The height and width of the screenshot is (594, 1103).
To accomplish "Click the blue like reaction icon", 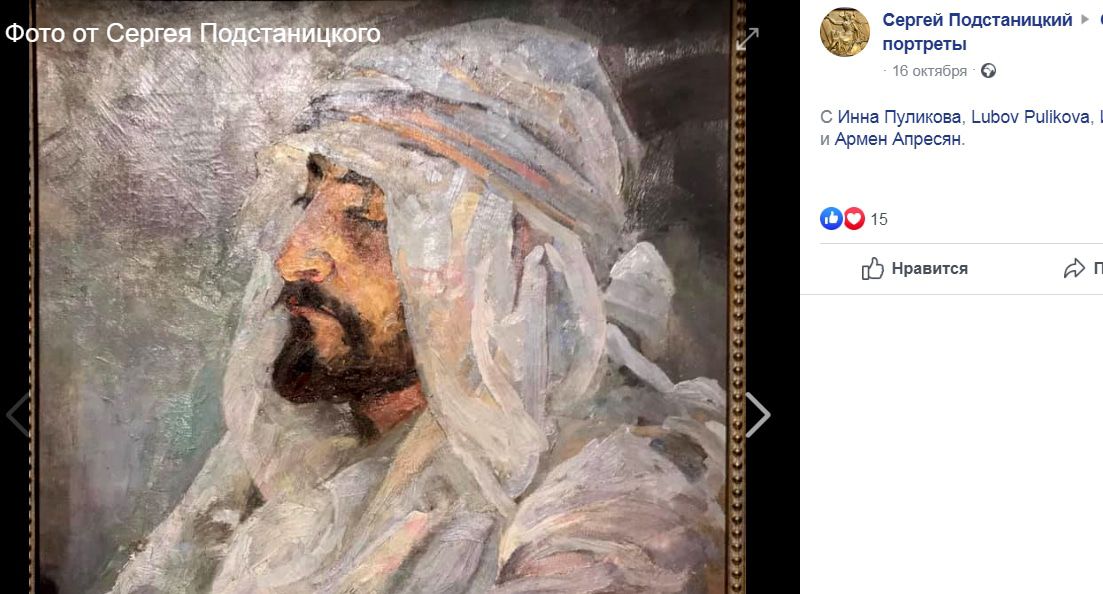I will [x=831, y=219].
